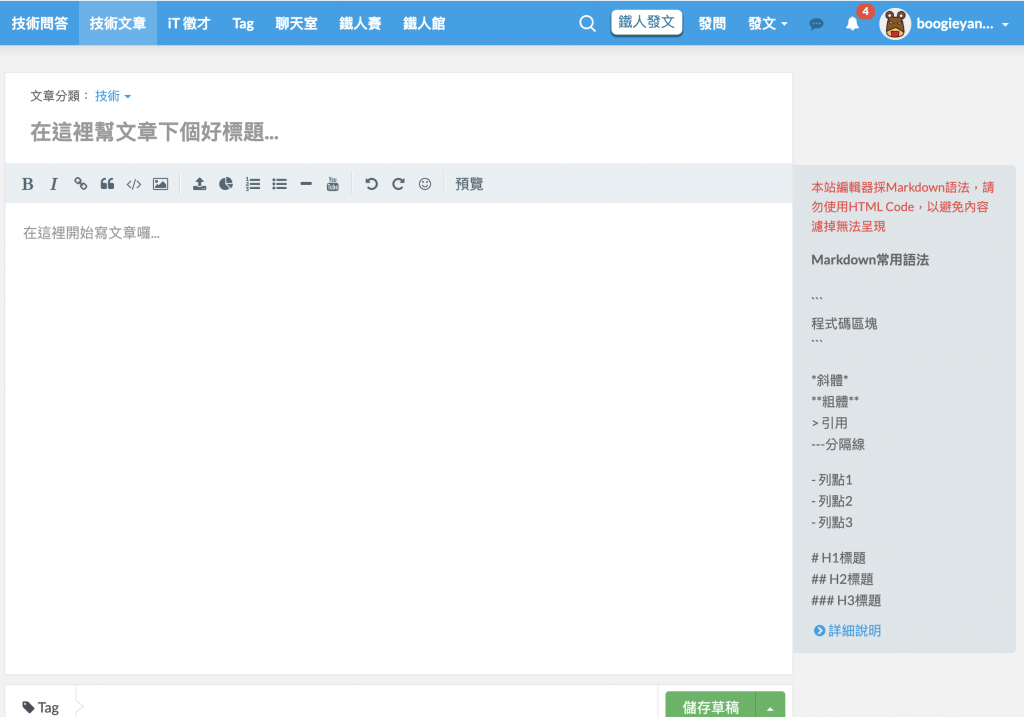Upload a file with the upload icon
The image size is (1024, 717).
coord(199,184)
